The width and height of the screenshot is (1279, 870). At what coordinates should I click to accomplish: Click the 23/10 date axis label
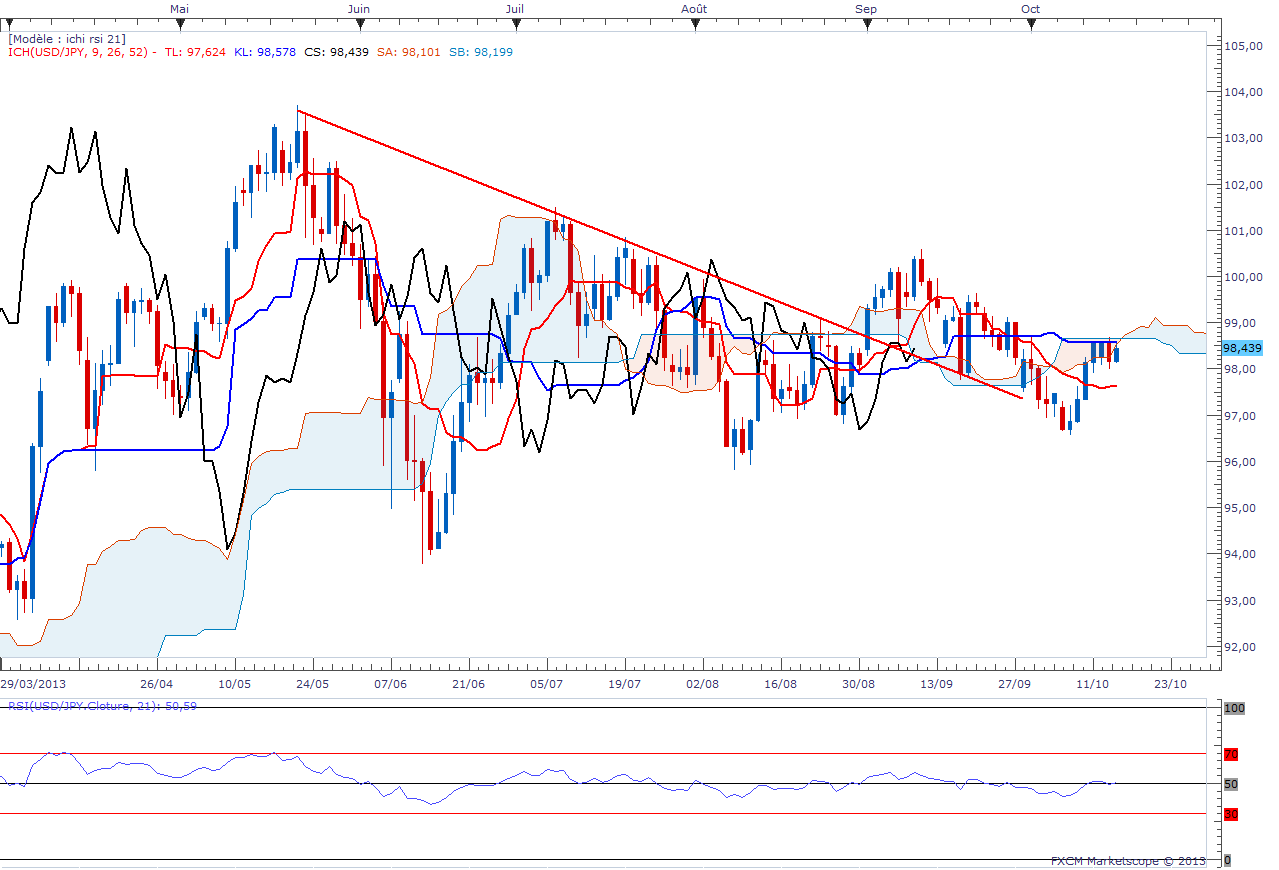click(1170, 683)
